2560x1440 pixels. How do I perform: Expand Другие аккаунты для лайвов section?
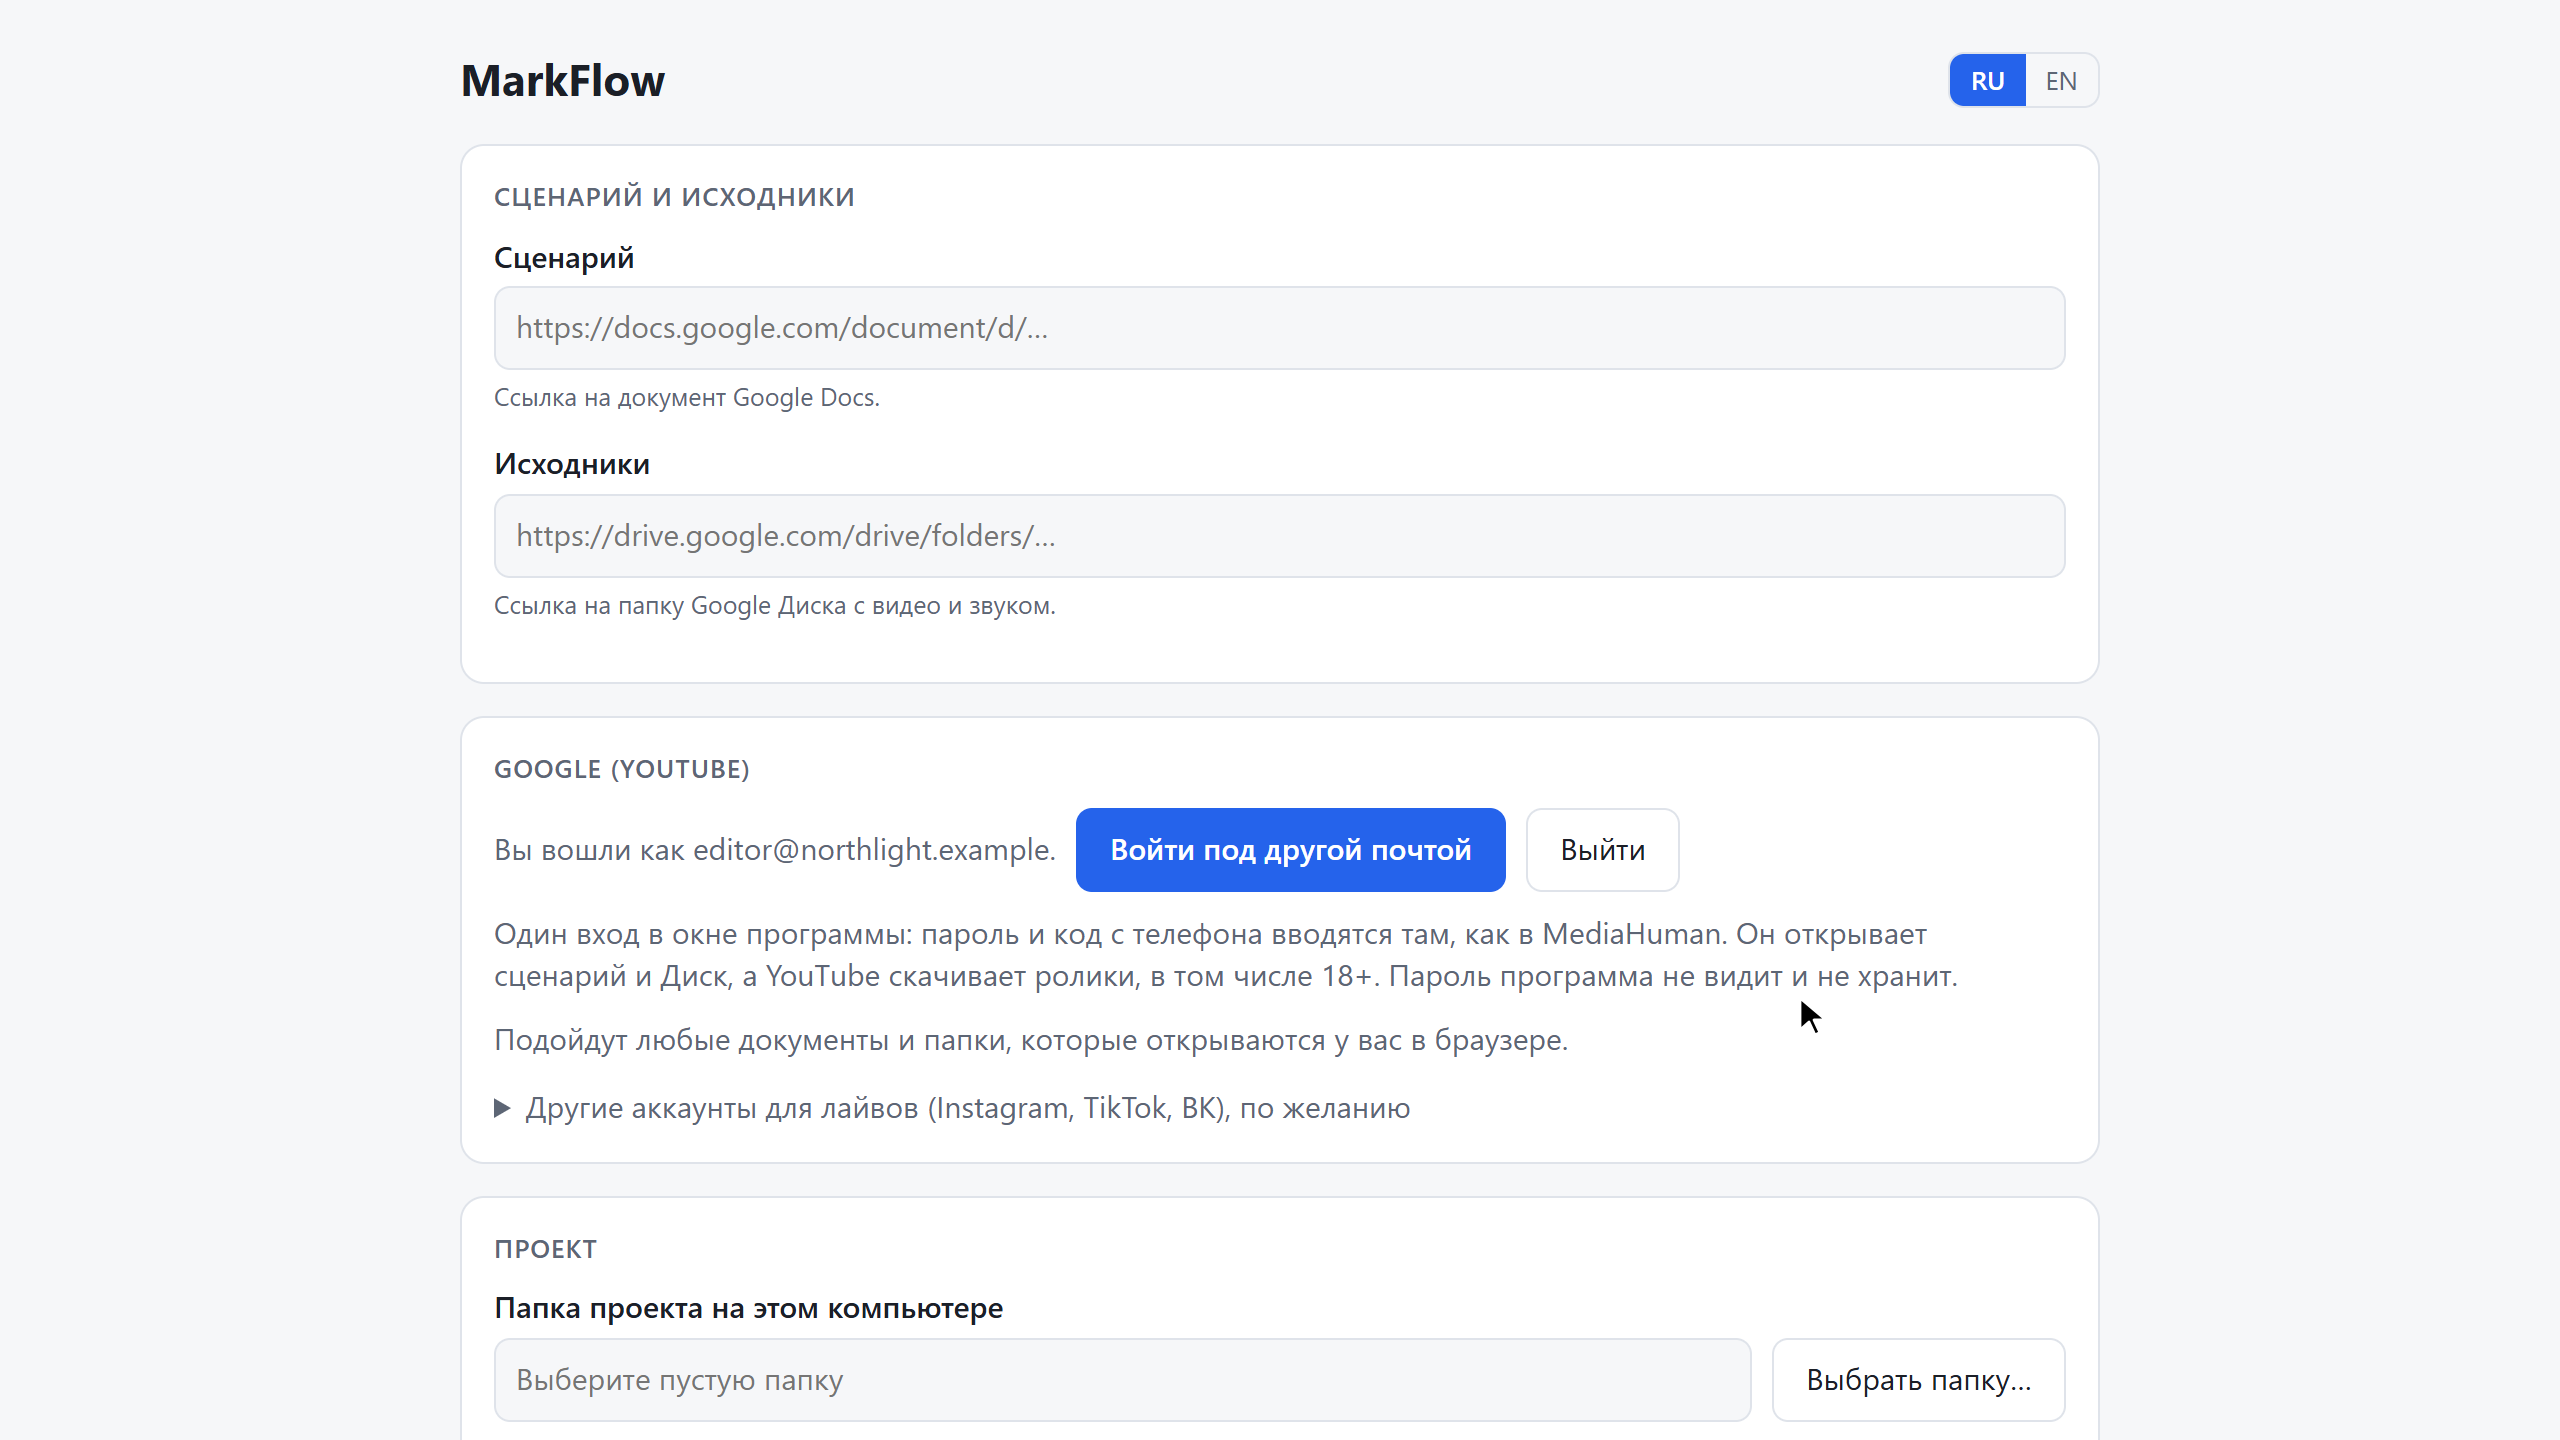pyautogui.click(x=952, y=1108)
